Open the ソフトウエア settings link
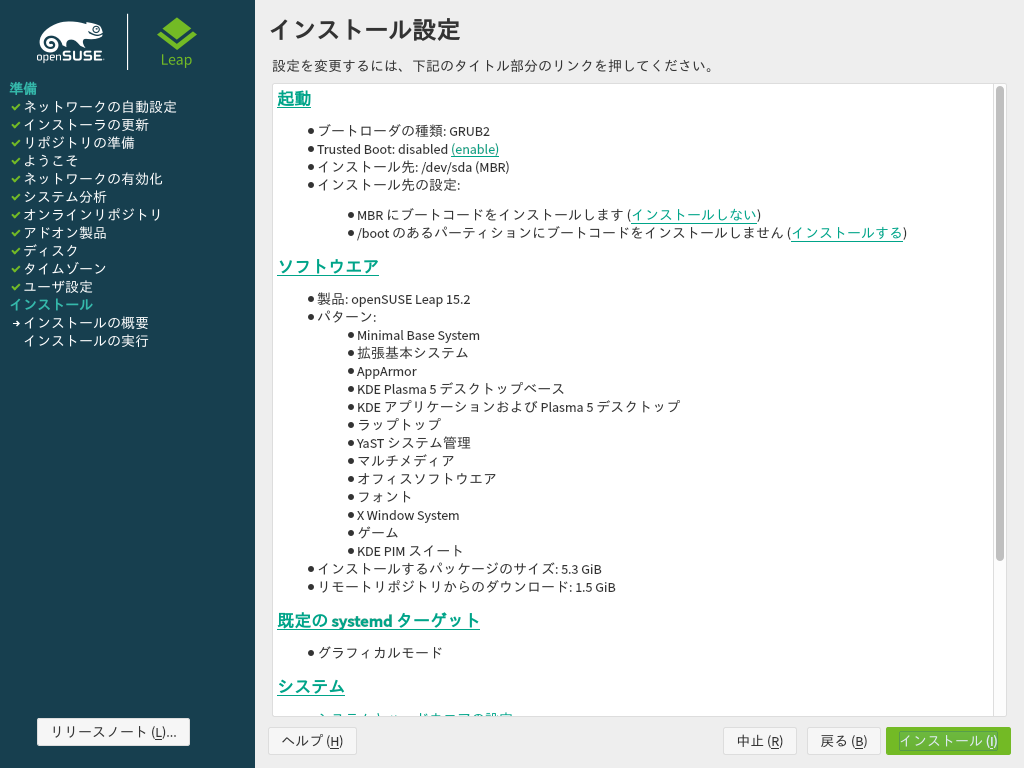The height and width of the screenshot is (768, 1024). 328,266
